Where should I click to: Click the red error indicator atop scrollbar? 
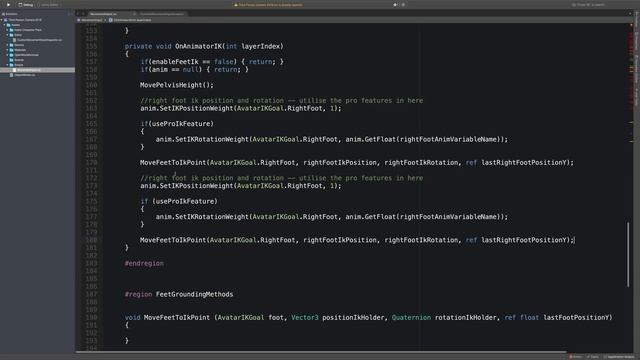[631, 25]
